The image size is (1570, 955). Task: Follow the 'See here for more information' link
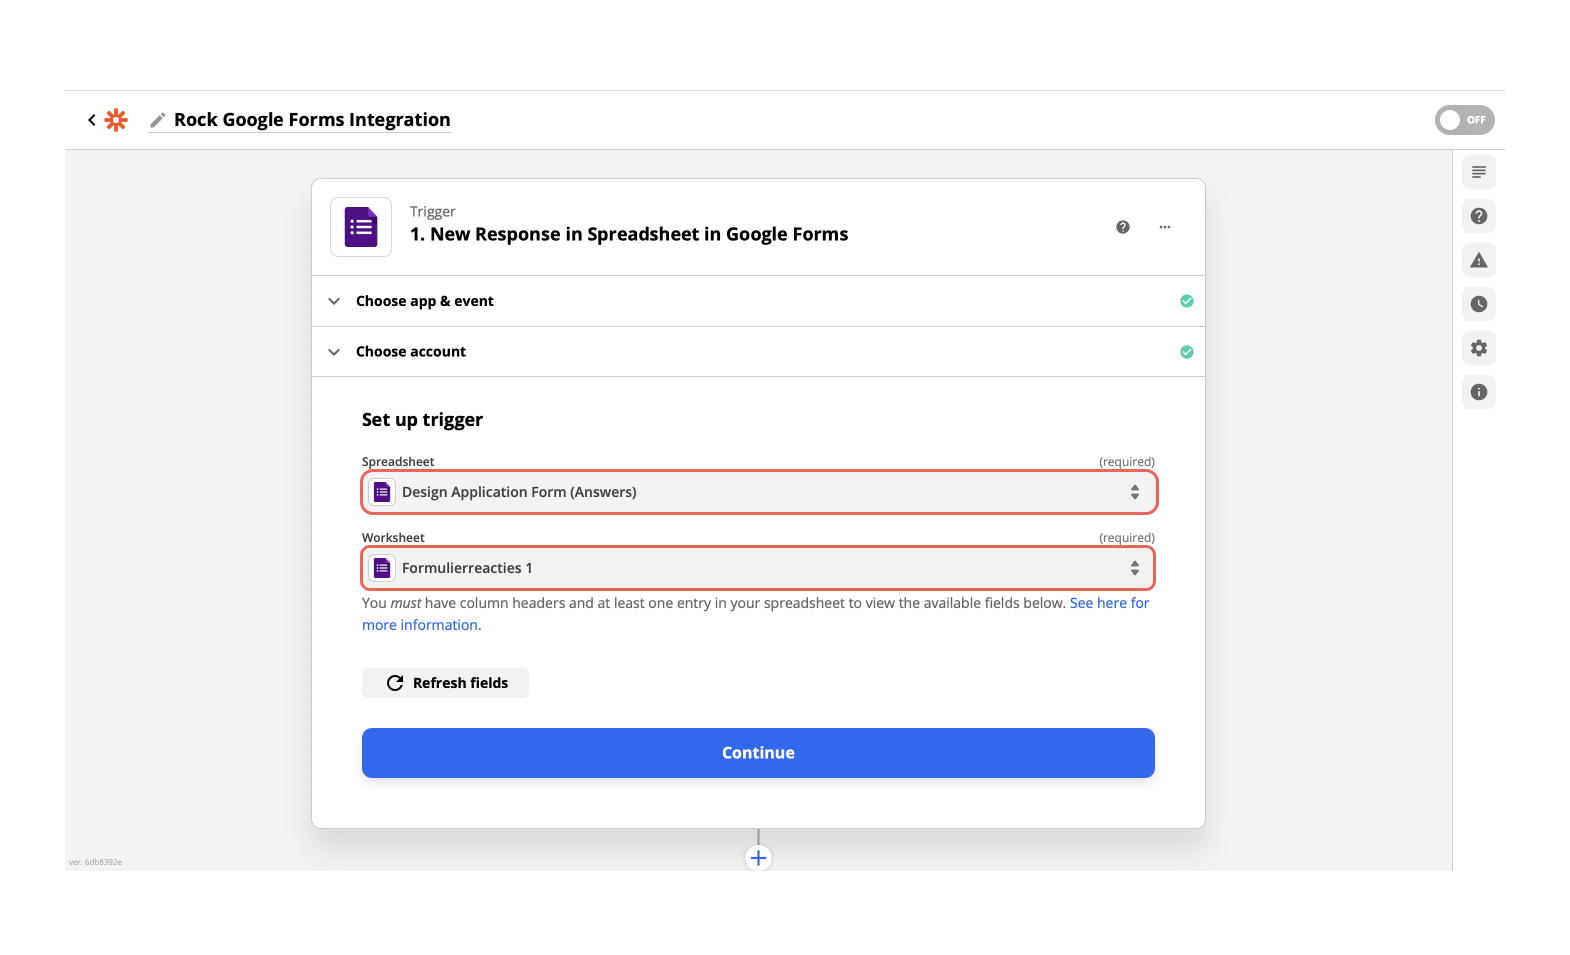pyautogui.click(x=1108, y=603)
